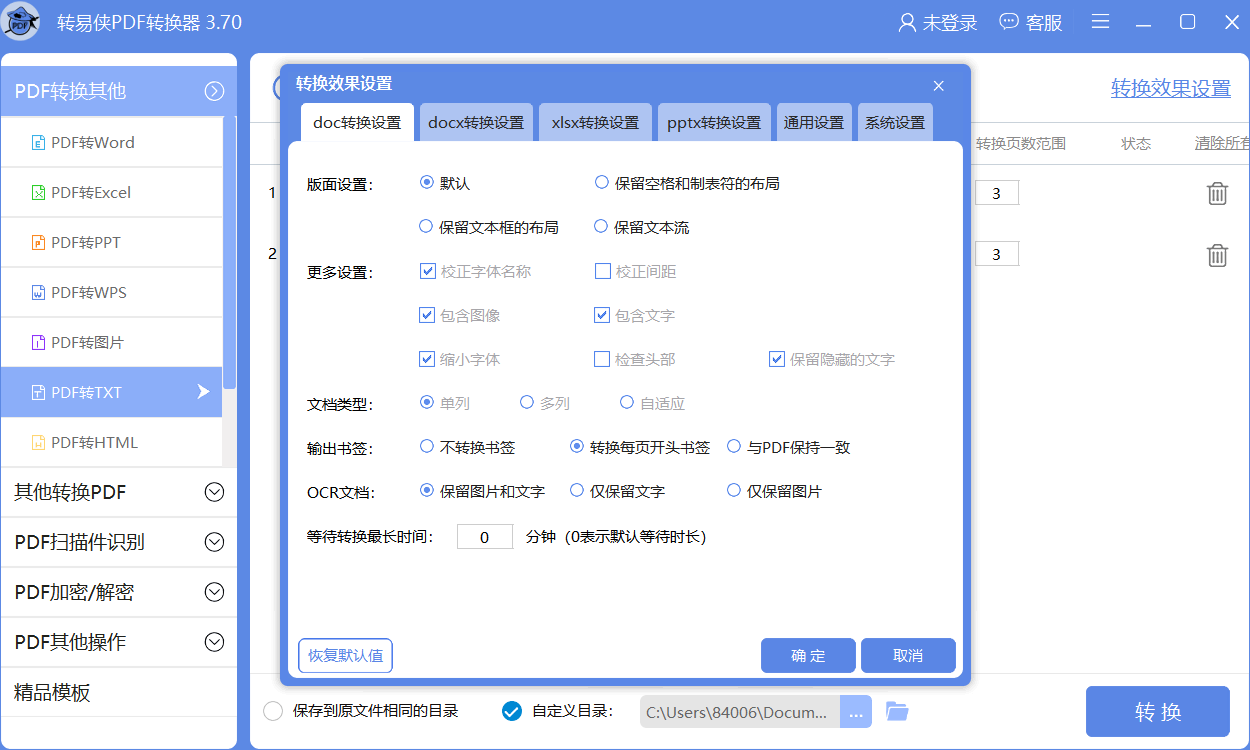The image size is (1250, 750).
Task: Switch to 系统设置 tab
Action: [895, 122]
